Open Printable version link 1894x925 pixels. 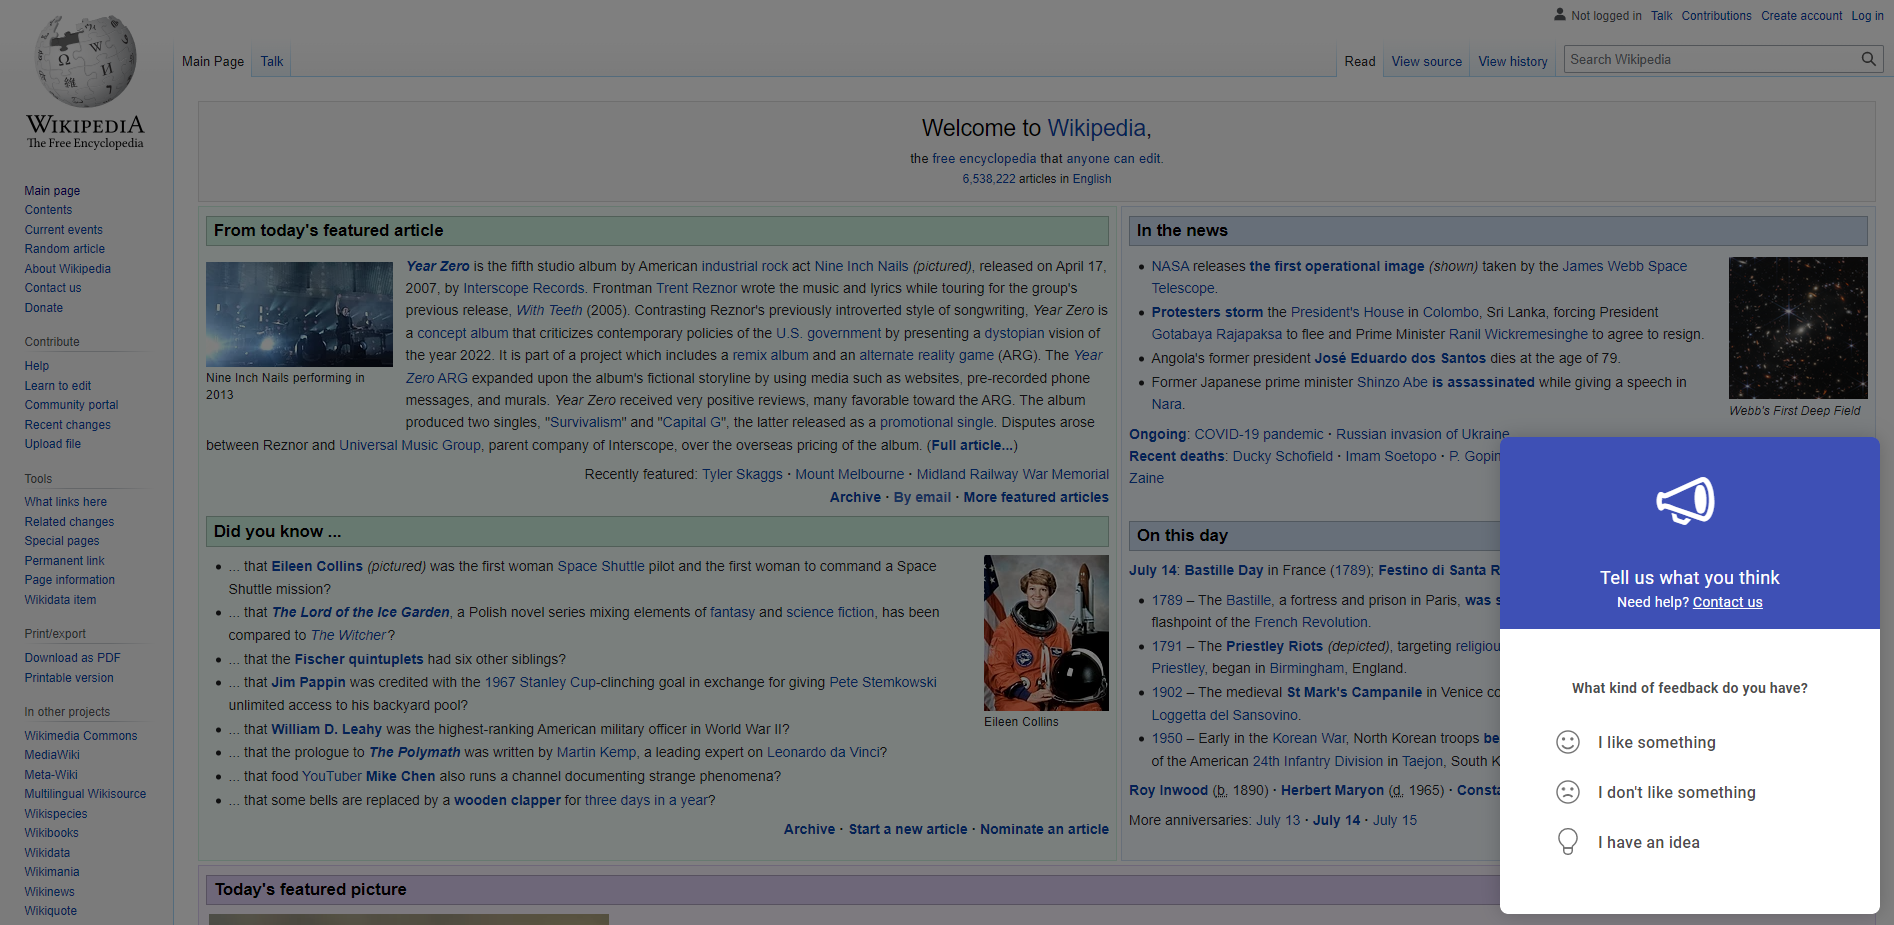click(69, 678)
